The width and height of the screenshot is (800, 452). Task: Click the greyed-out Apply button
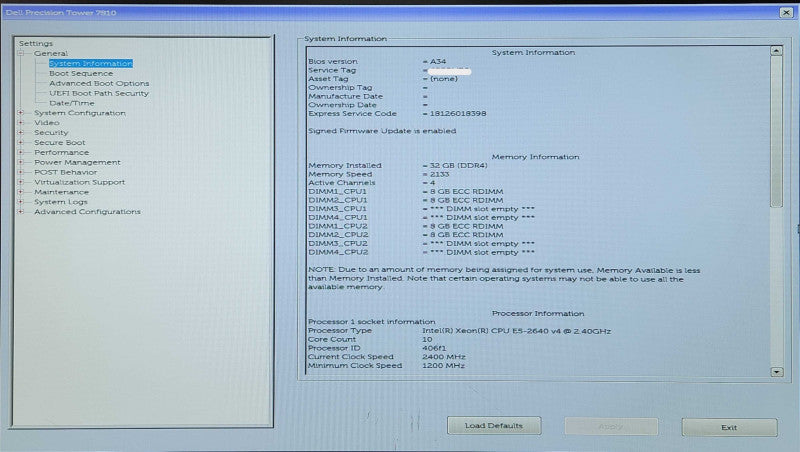611,426
